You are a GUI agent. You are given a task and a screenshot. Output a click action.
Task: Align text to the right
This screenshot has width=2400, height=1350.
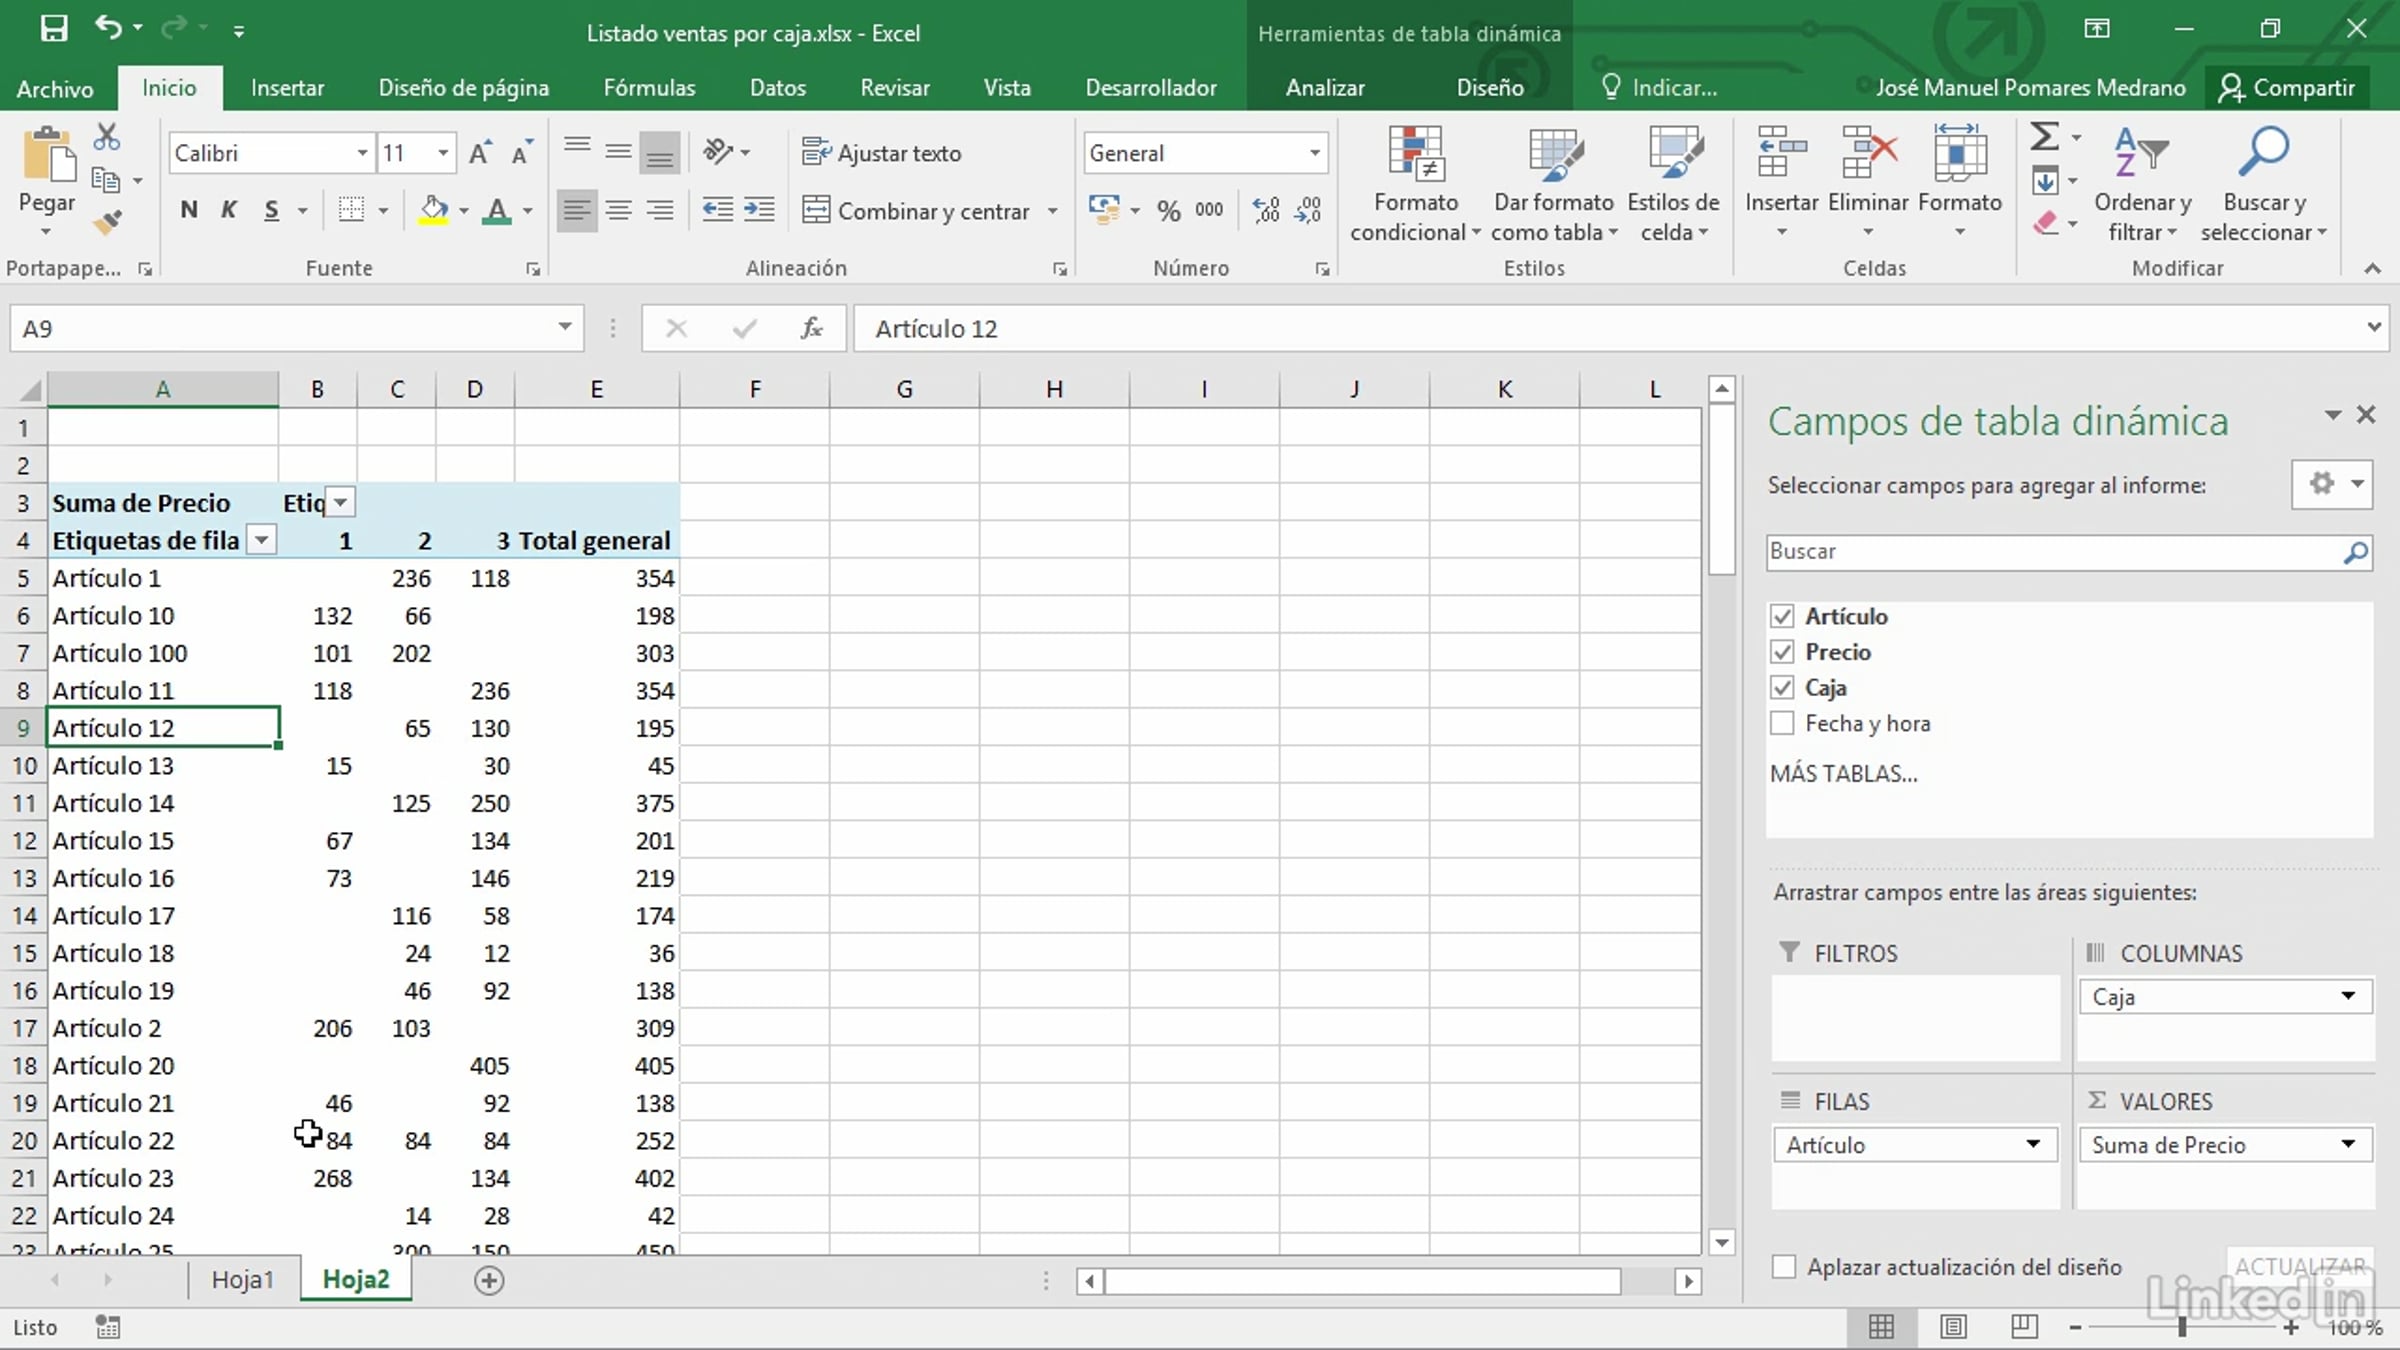pyautogui.click(x=659, y=210)
